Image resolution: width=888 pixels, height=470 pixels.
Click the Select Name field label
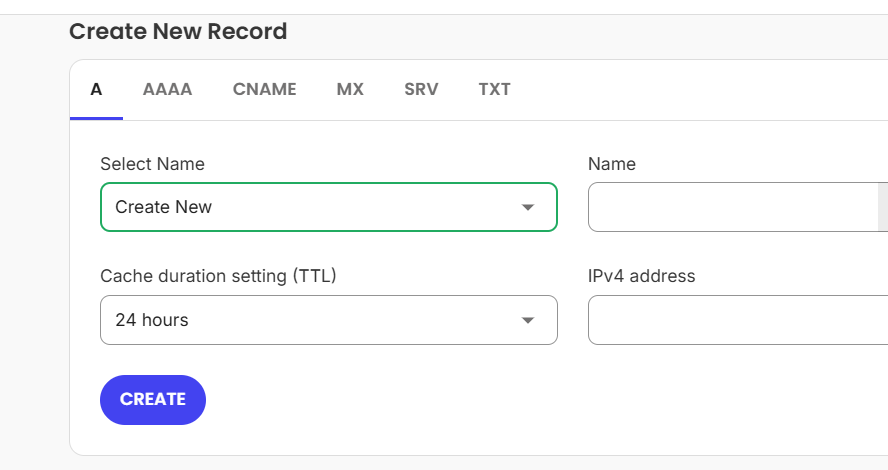(x=152, y=164)
